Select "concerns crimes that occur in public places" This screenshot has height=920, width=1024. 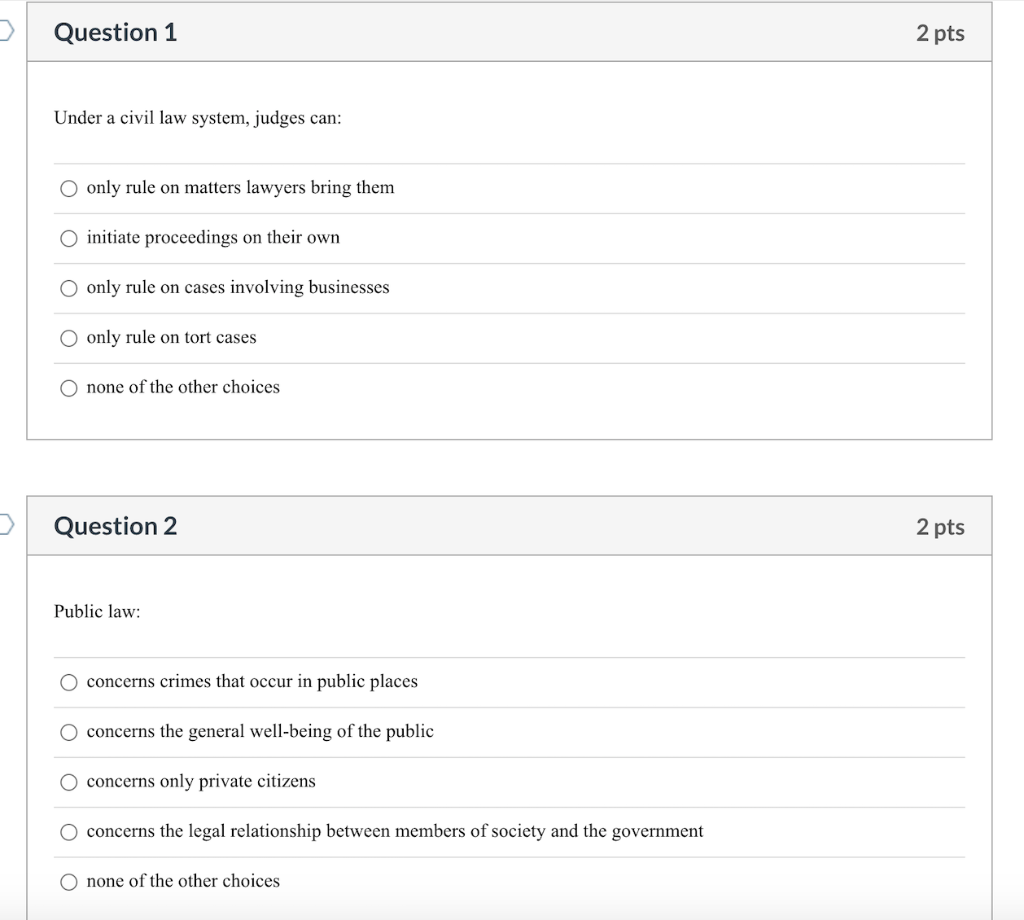pos(68,682)
